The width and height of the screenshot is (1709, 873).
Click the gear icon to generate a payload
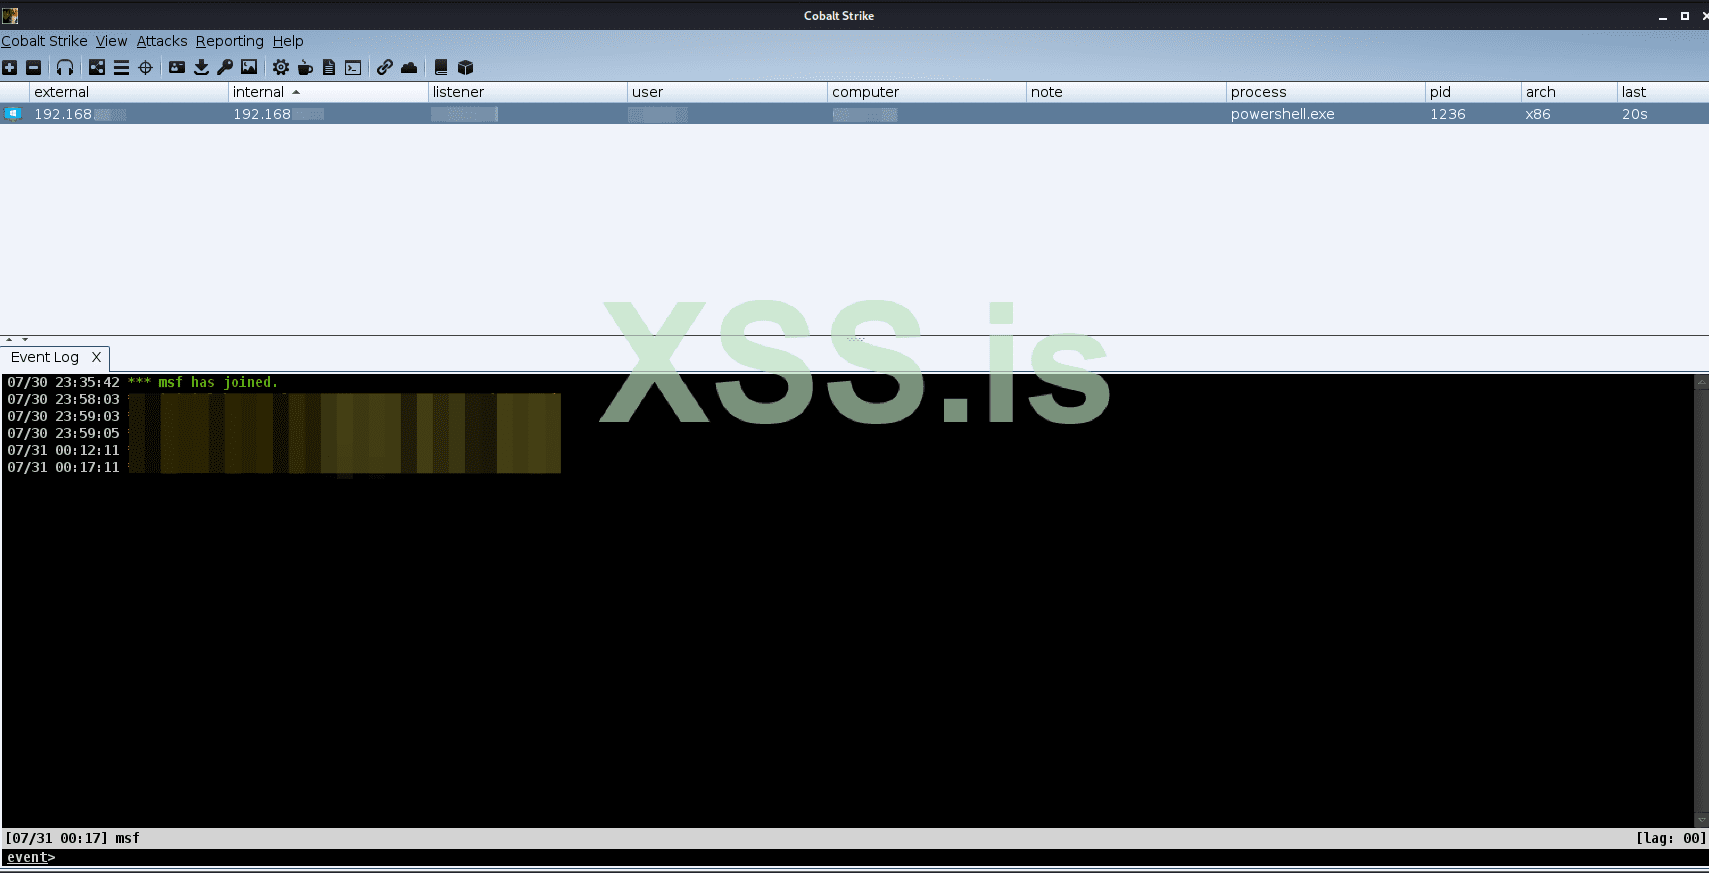click(281, 67)
